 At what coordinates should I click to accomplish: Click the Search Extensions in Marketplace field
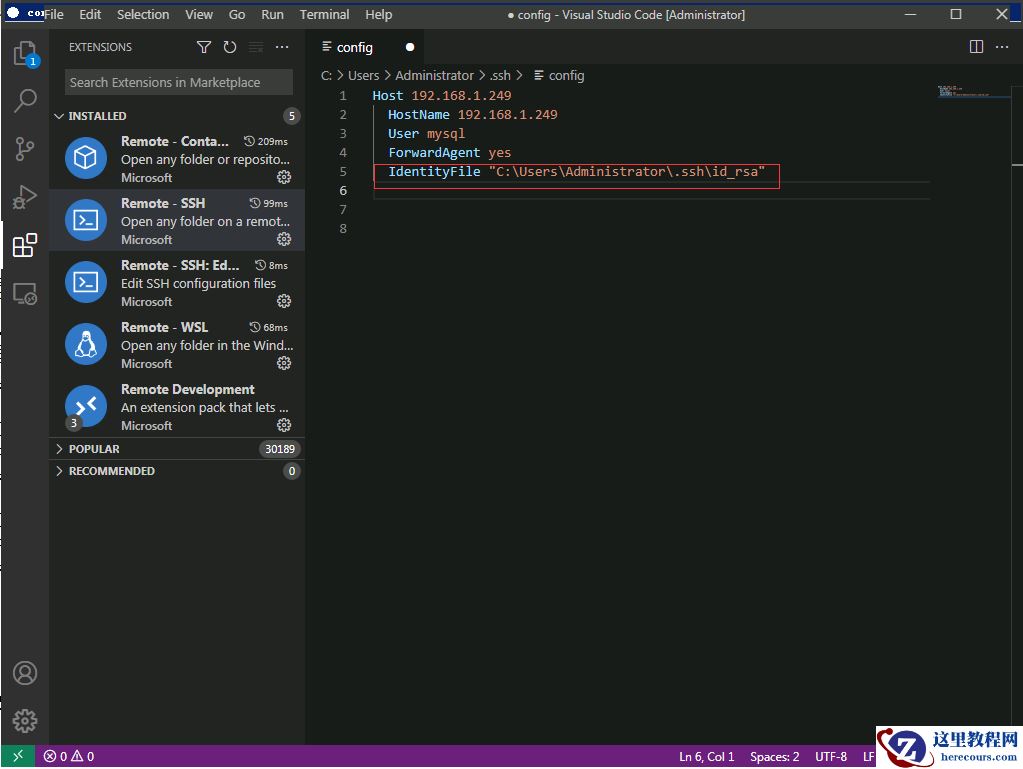178,83
